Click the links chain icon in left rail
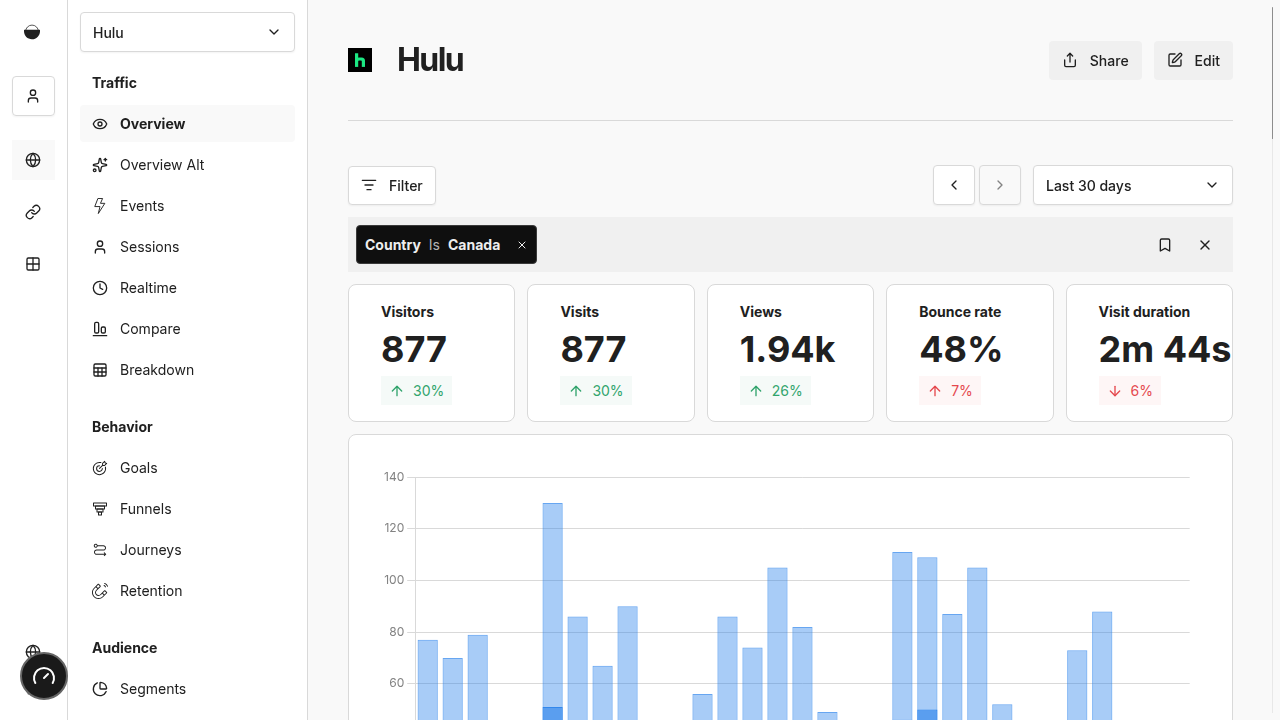The image size is (1280, 720). click(x=33, y=212)
